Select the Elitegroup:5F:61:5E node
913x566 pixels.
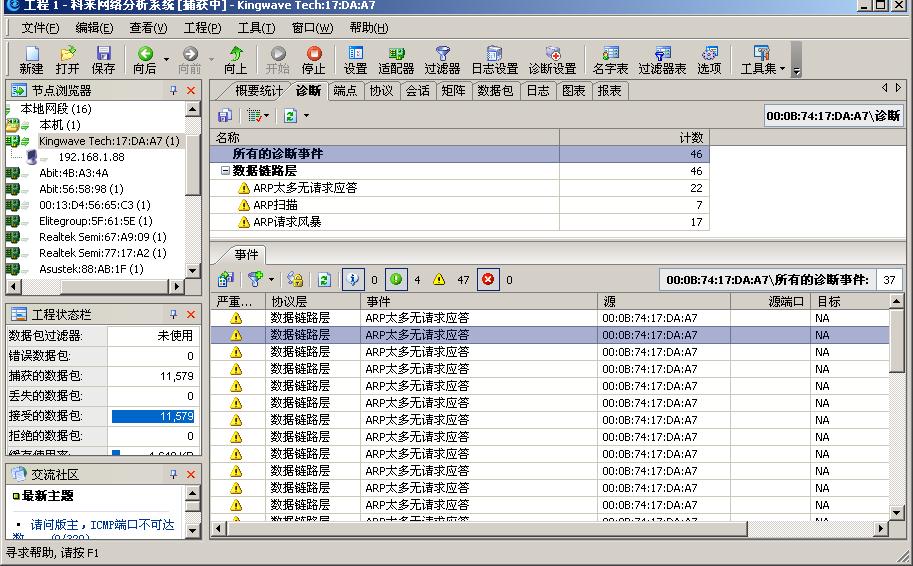95,221
